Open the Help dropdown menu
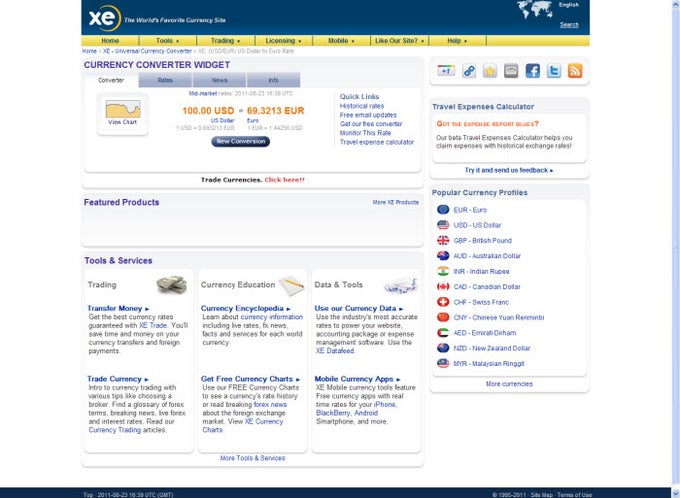 tap(457, 40)
